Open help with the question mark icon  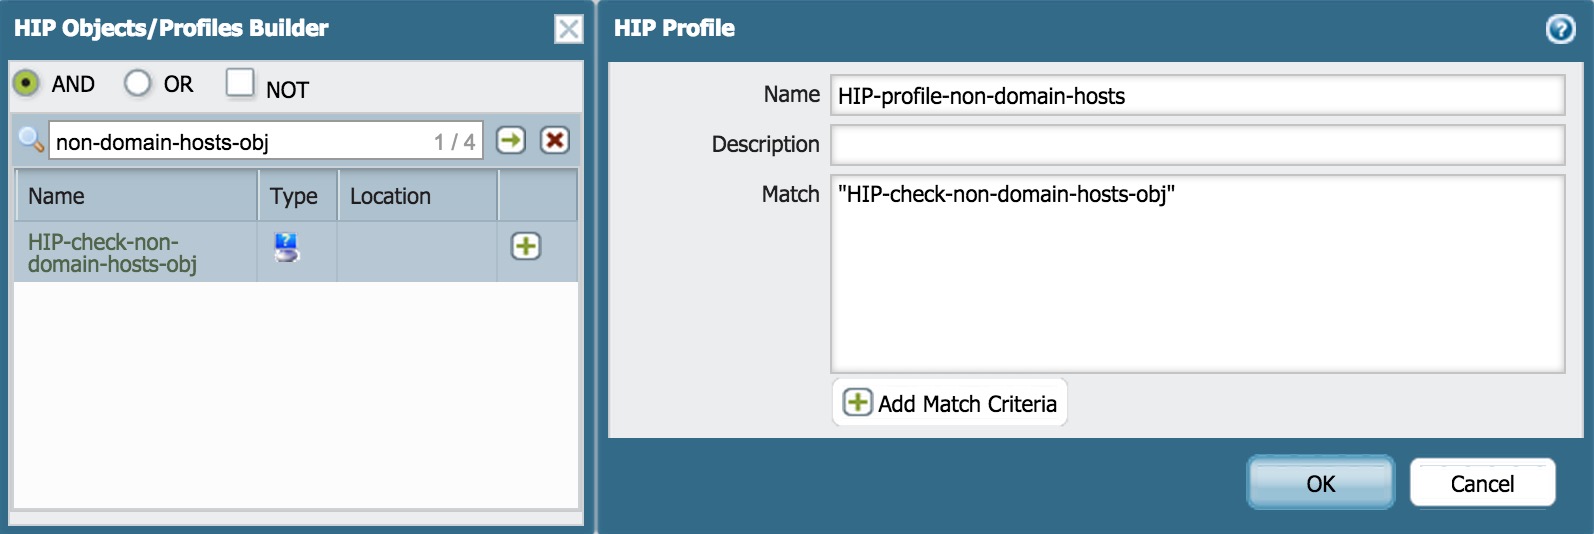(x=1560, y=29)
